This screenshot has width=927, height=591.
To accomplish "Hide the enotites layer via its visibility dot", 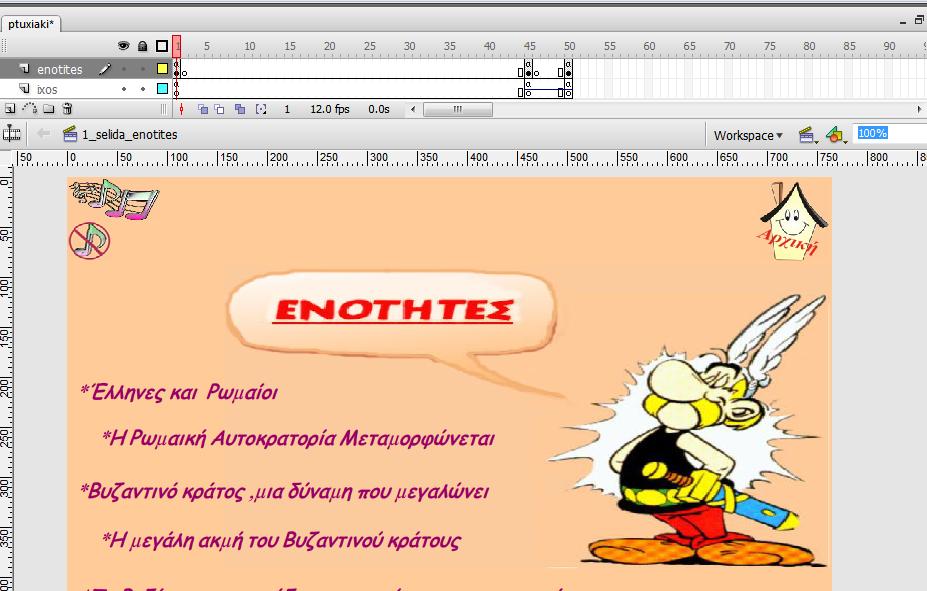I will pyautogui.click(x=124, y=69).
